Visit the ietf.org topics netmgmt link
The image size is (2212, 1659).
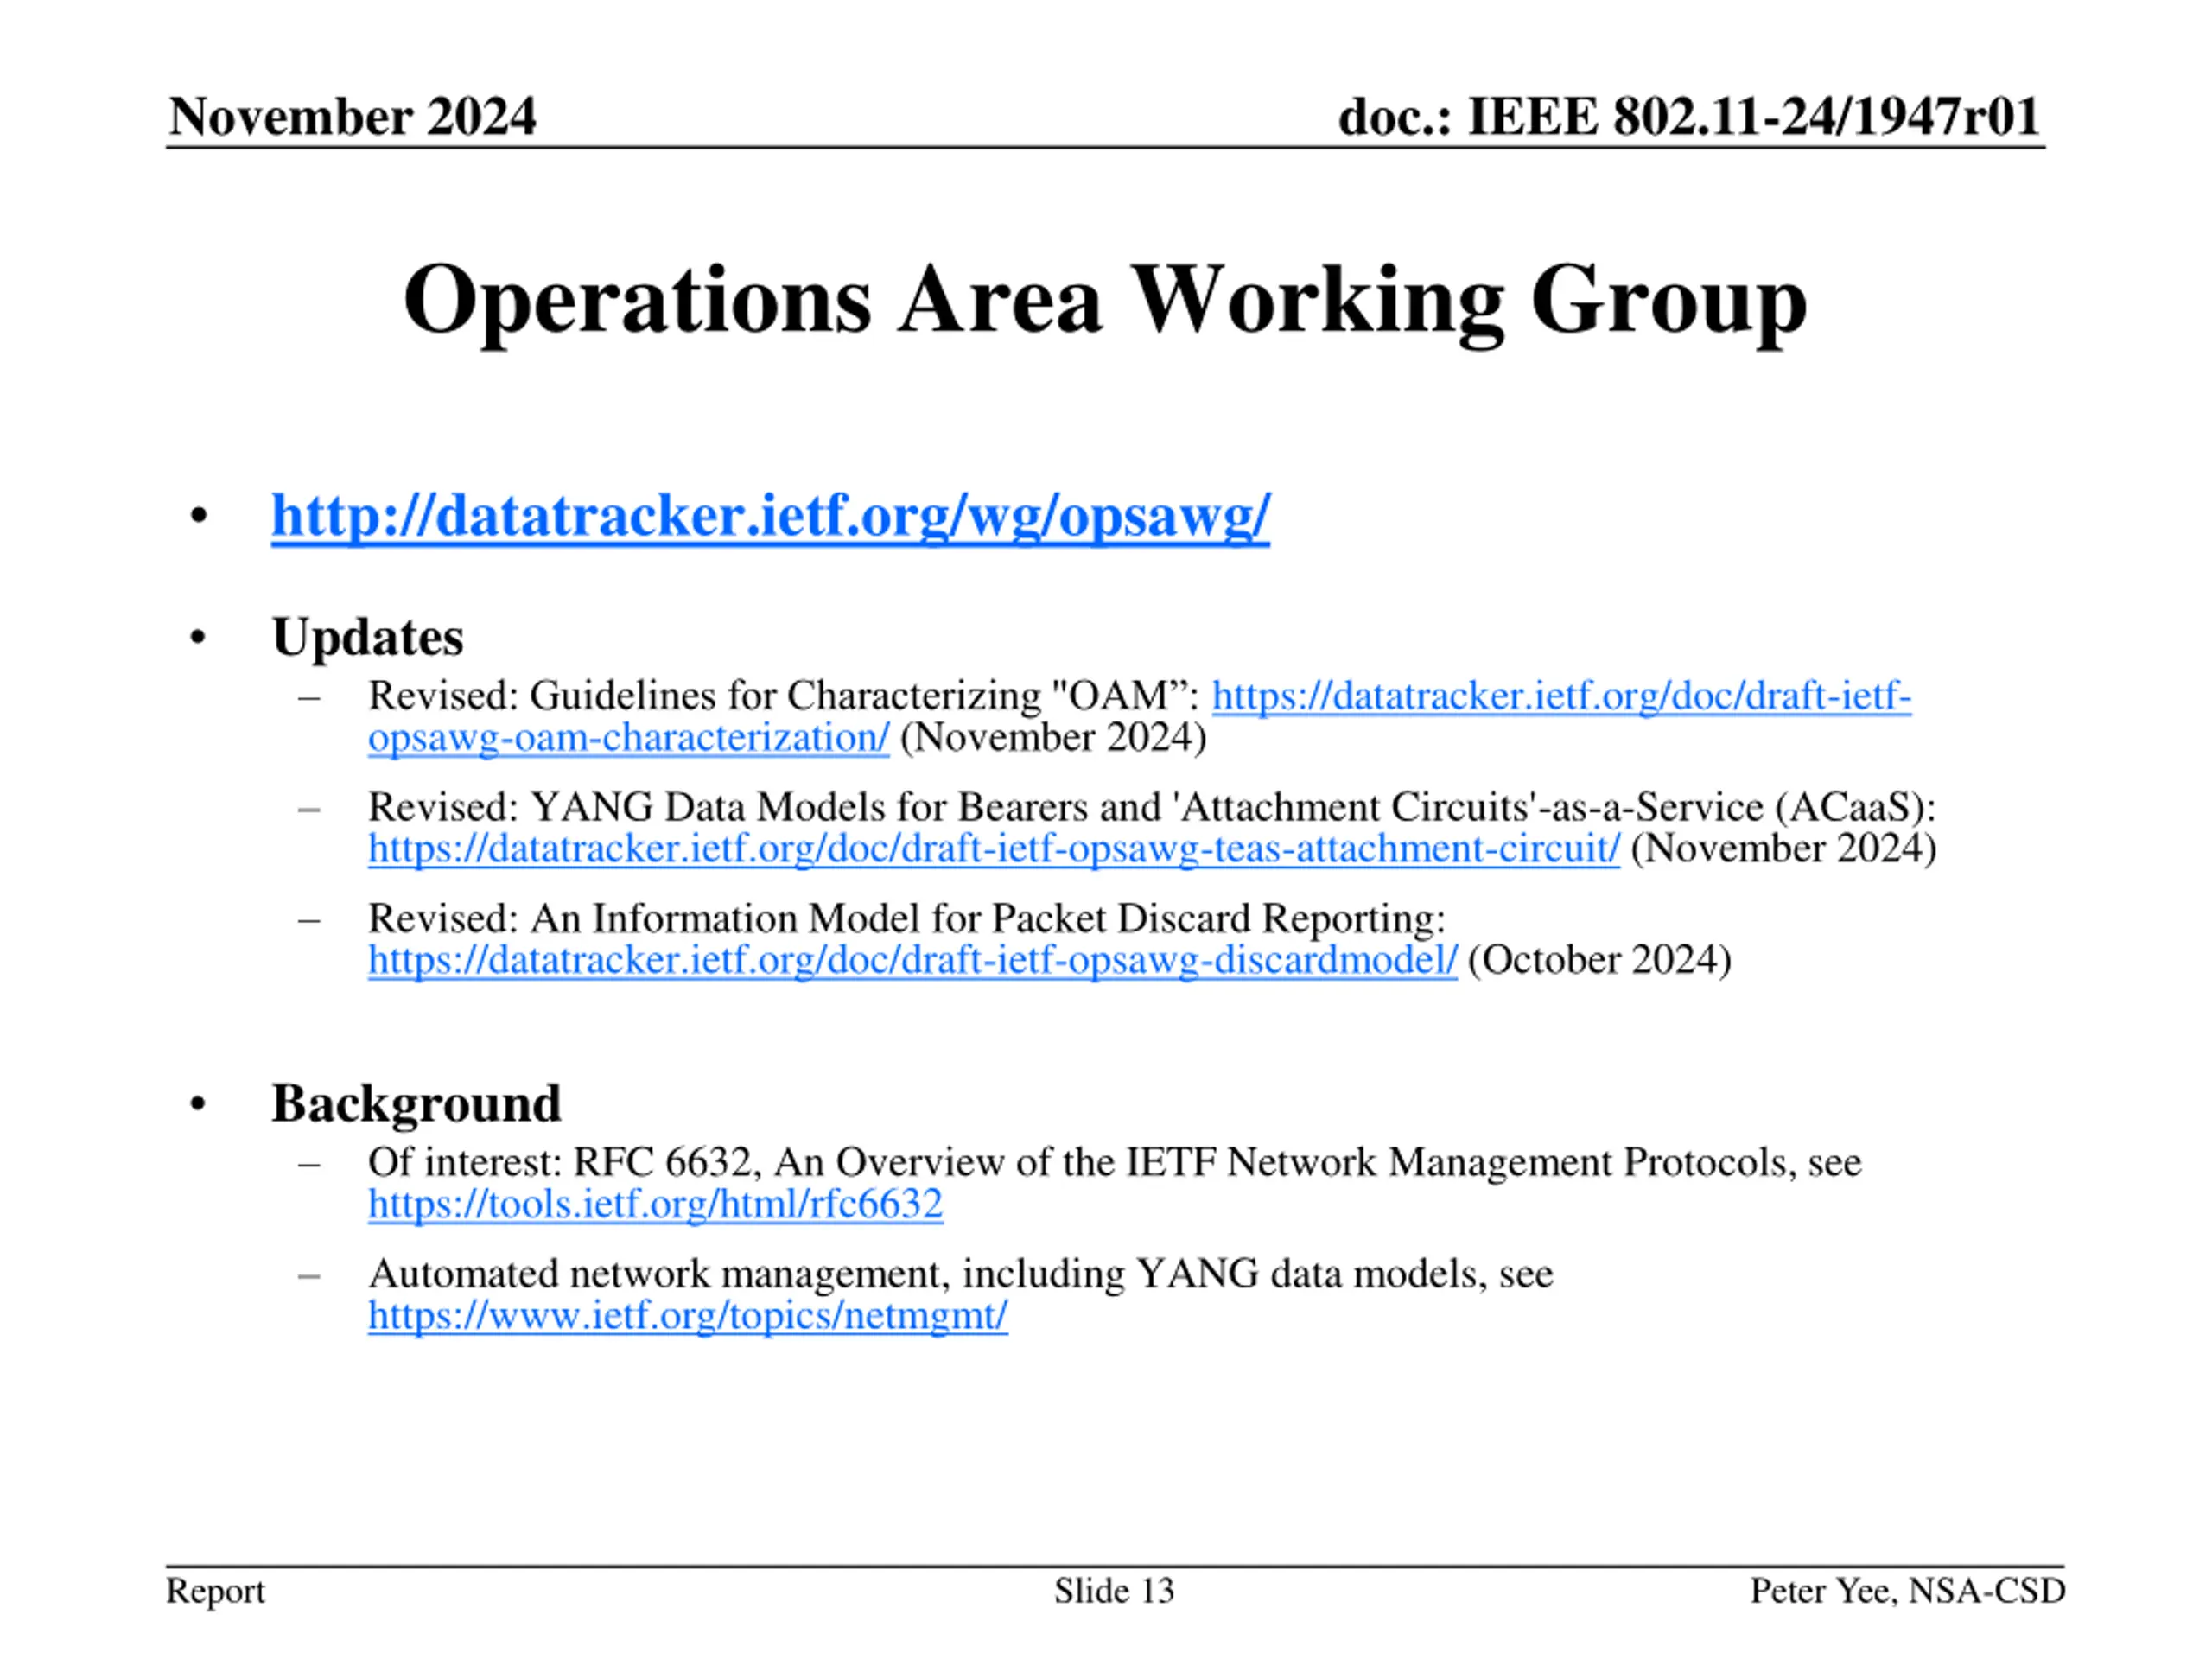click(x=687, y=1315)
